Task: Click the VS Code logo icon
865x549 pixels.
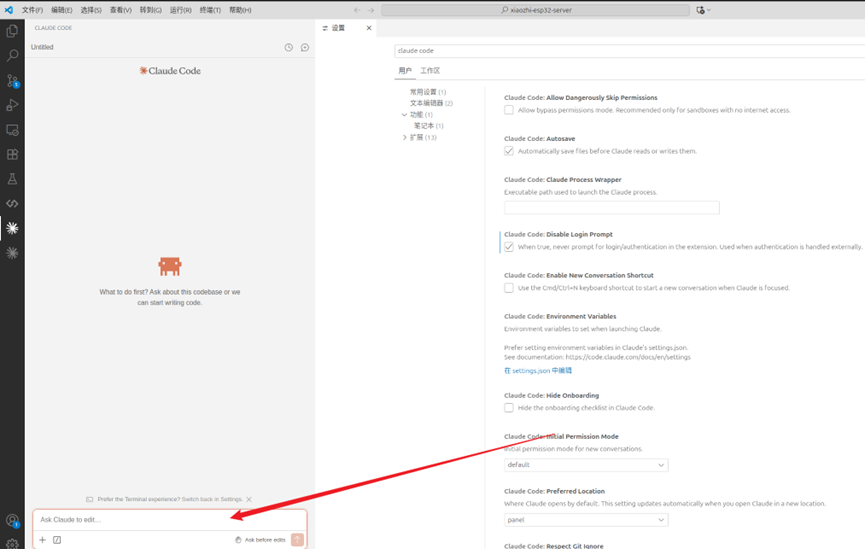Action: coord(9,10)
